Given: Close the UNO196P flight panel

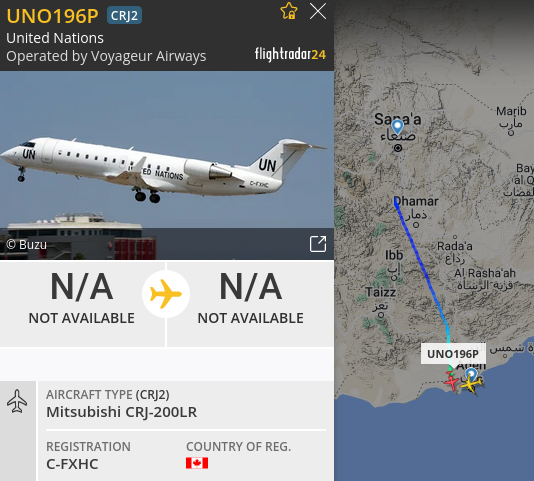Looking at the screenshot, I should (x=318, y=11).
